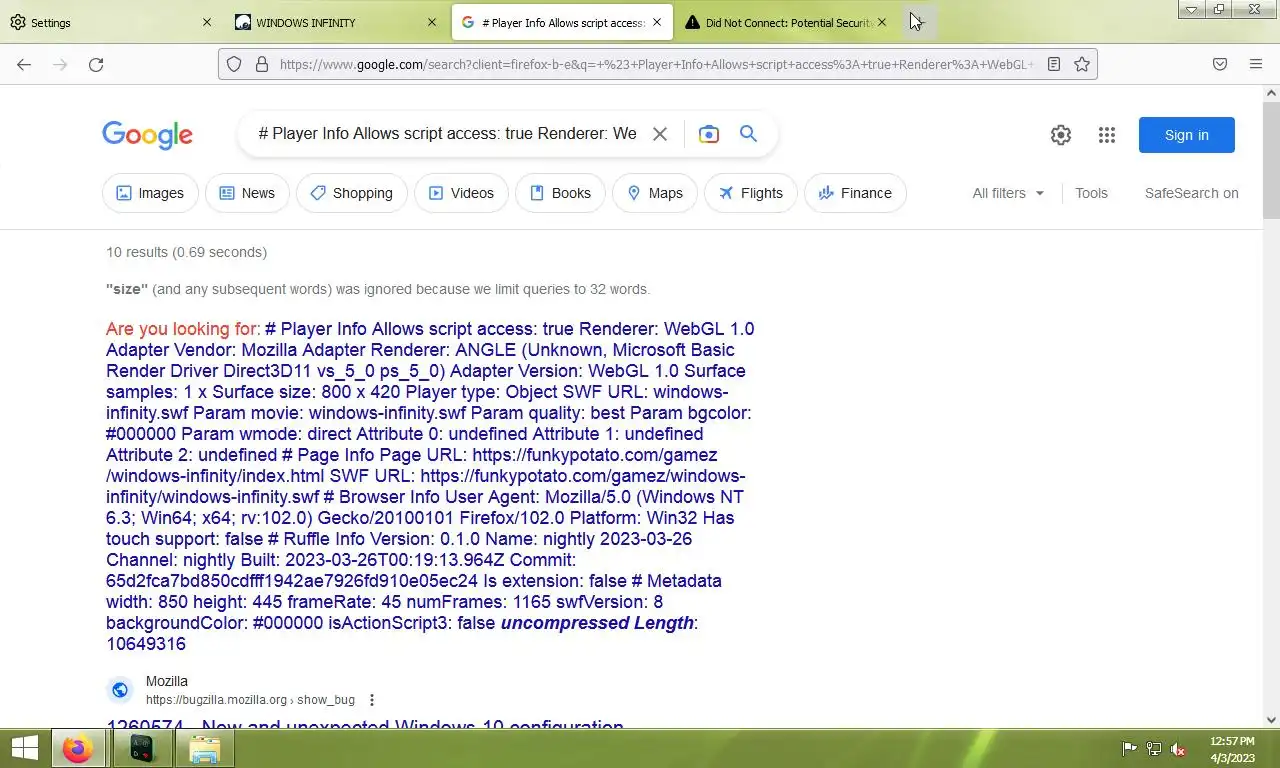This screenshot has width=1280, height=768.
Task: Open the Save to Pocket button
Action: coord(1220,64)
